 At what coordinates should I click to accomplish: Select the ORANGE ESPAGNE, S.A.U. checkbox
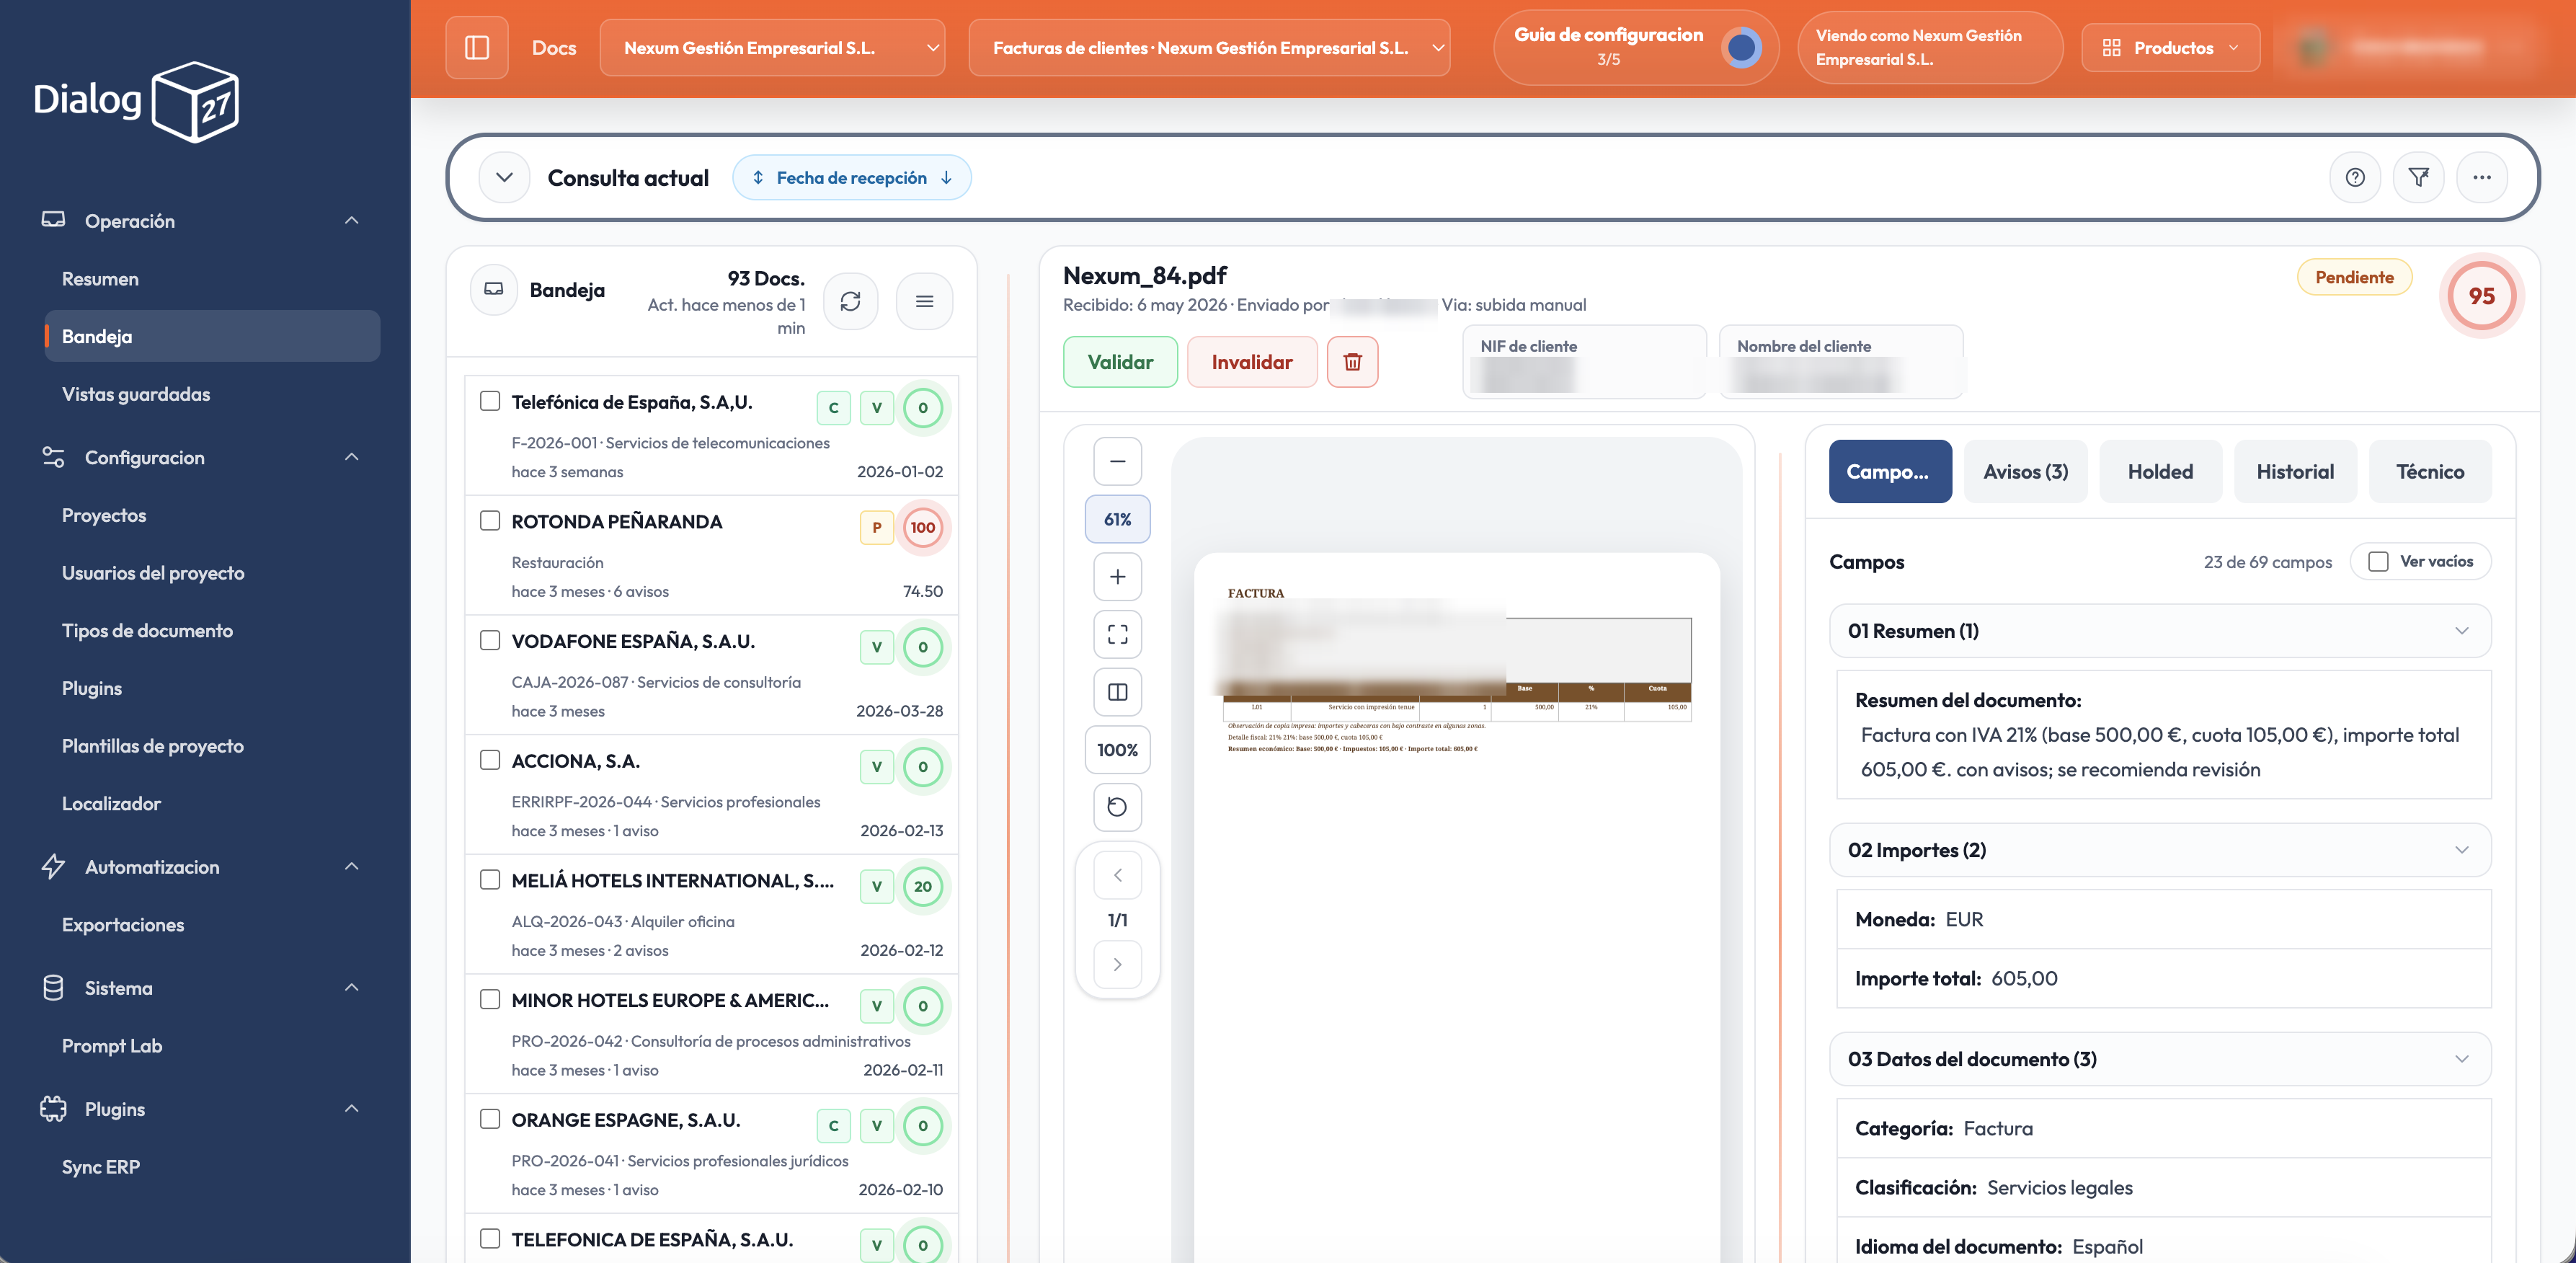pos(490,1119)
